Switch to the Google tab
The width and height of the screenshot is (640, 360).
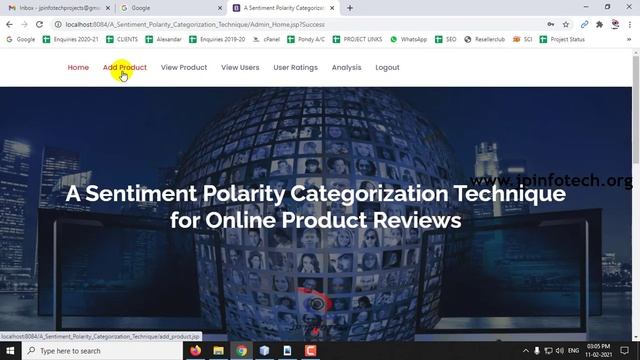pos(171,8)
